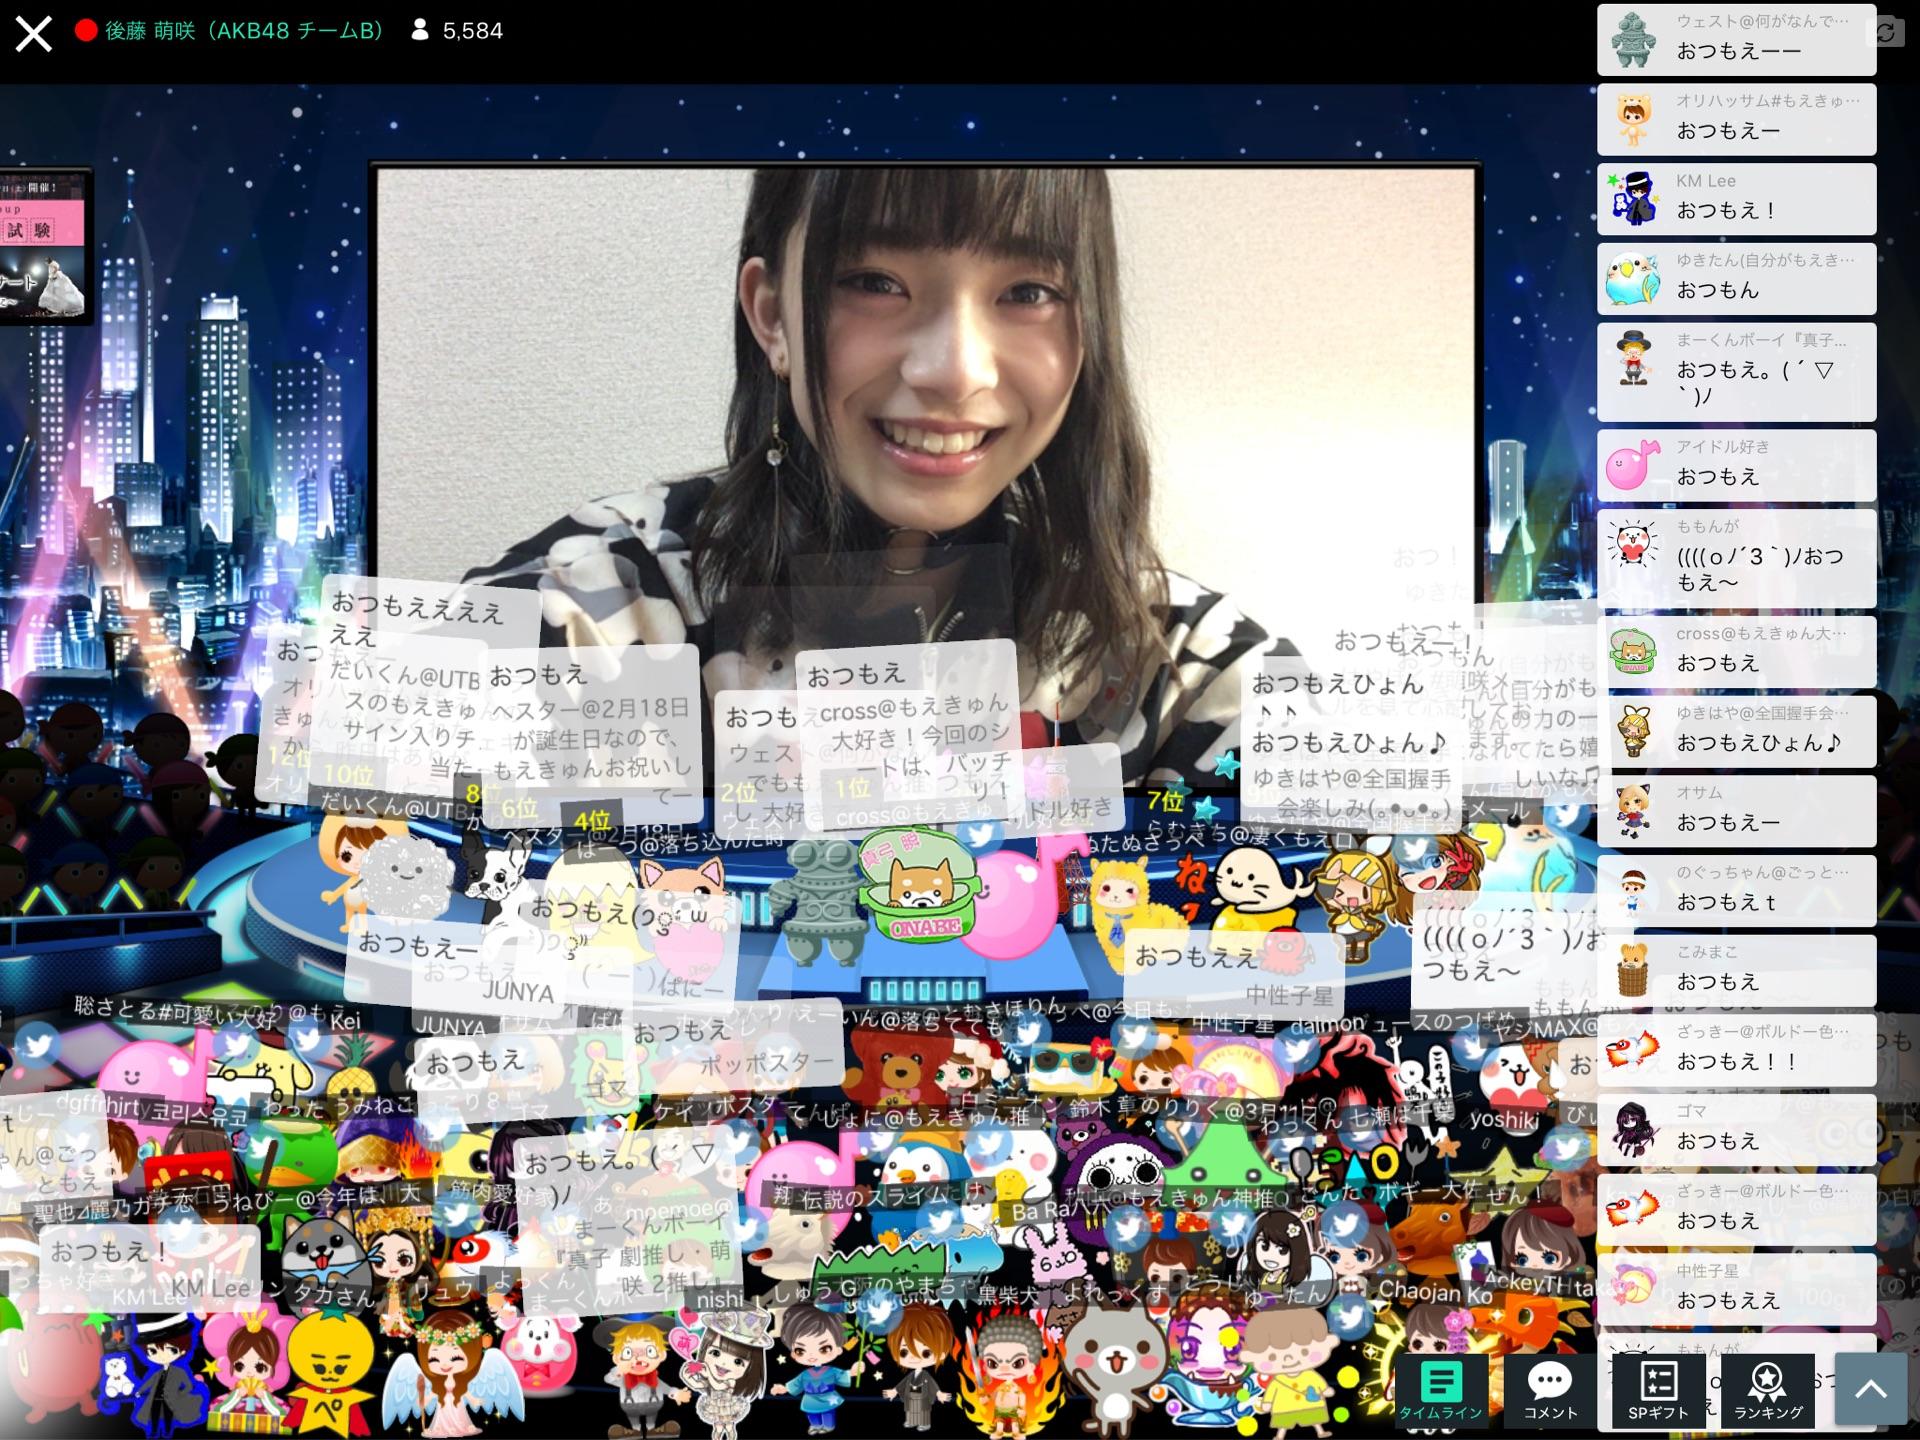The height and width of the screenshot is (1440, 1920).
Task: Tap the cat-eared avatar in オサム's comment
Action: (1633, 811)
